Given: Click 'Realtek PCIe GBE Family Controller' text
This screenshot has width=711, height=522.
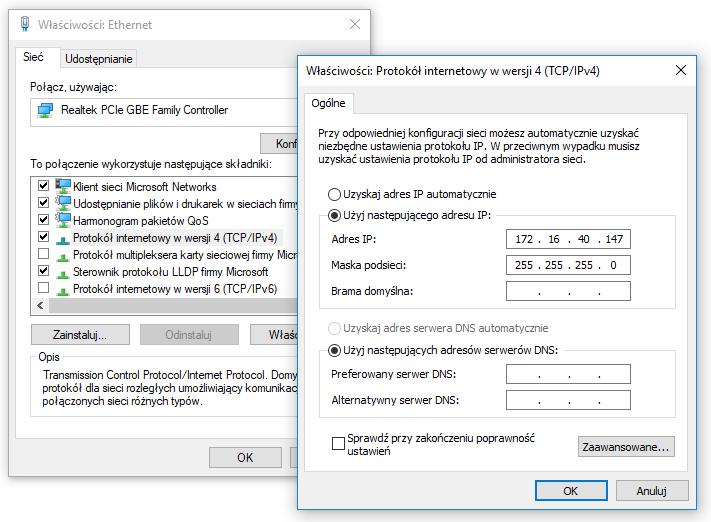Looking at the screenshot, I should click(144, 110).
